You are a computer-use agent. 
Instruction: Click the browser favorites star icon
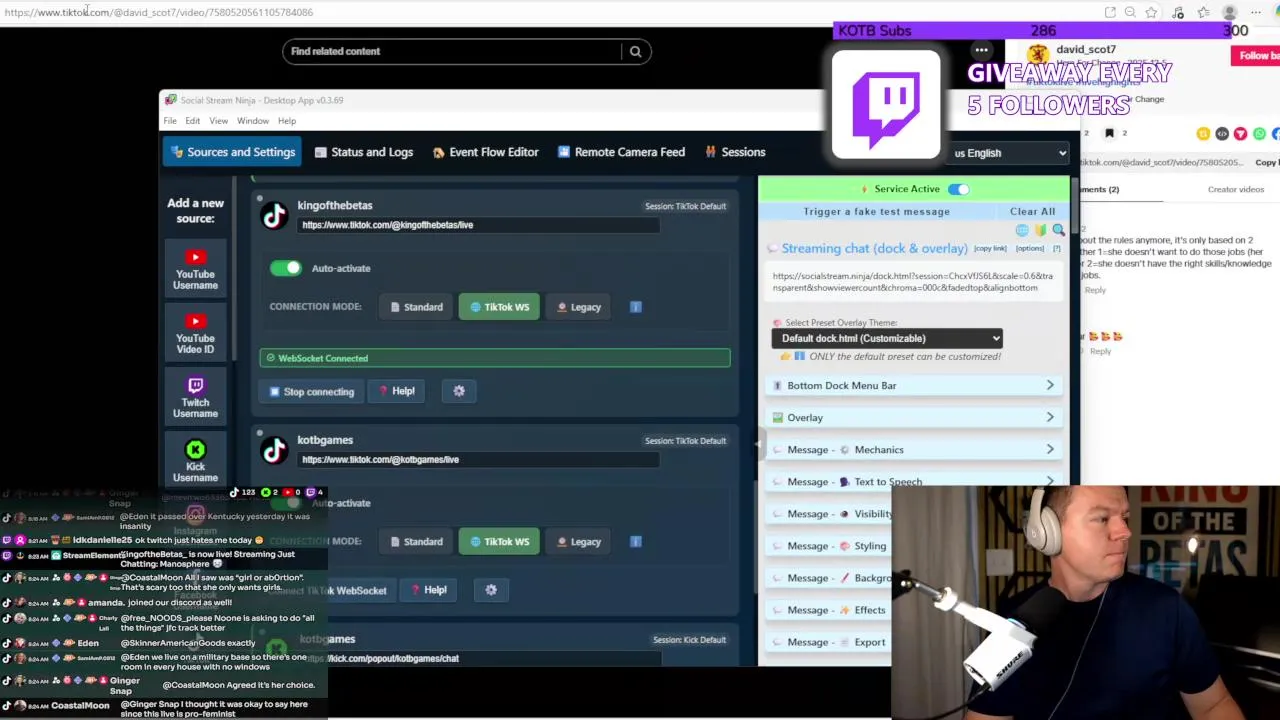tap(1152, 12)
